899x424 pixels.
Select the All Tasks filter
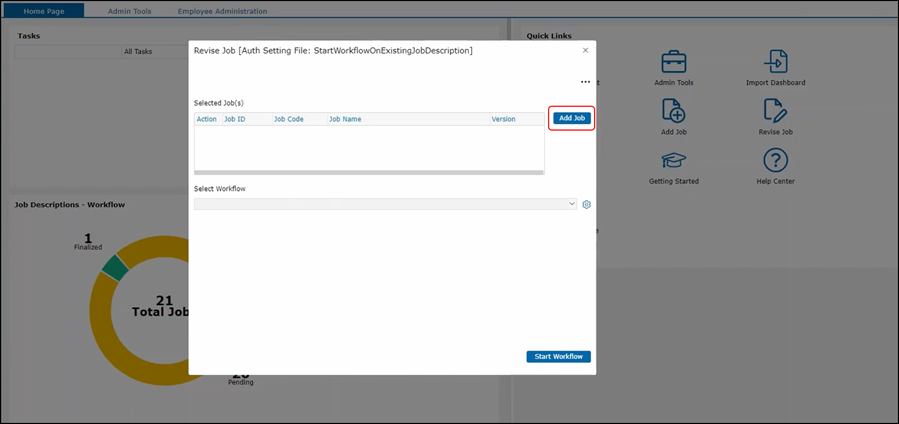(x=138, y=51)
